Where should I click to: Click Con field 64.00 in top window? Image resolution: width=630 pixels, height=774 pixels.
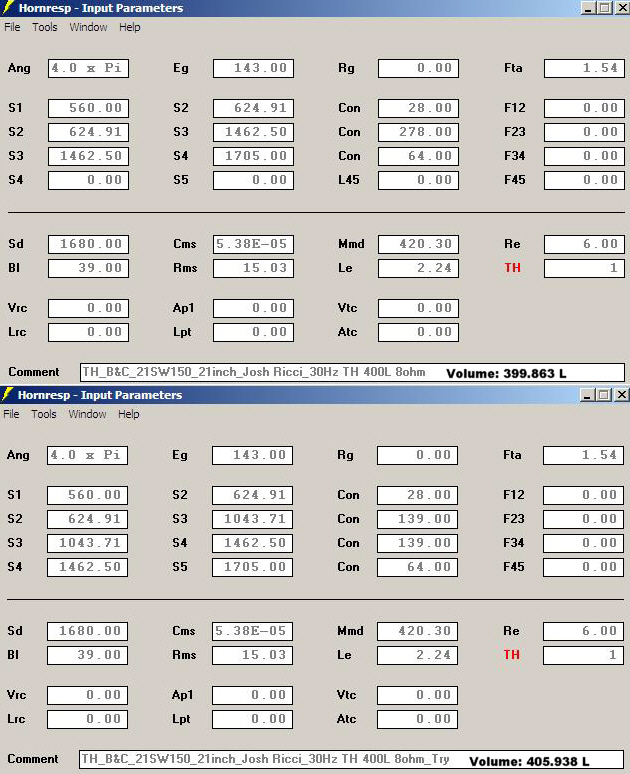[418, 156]
